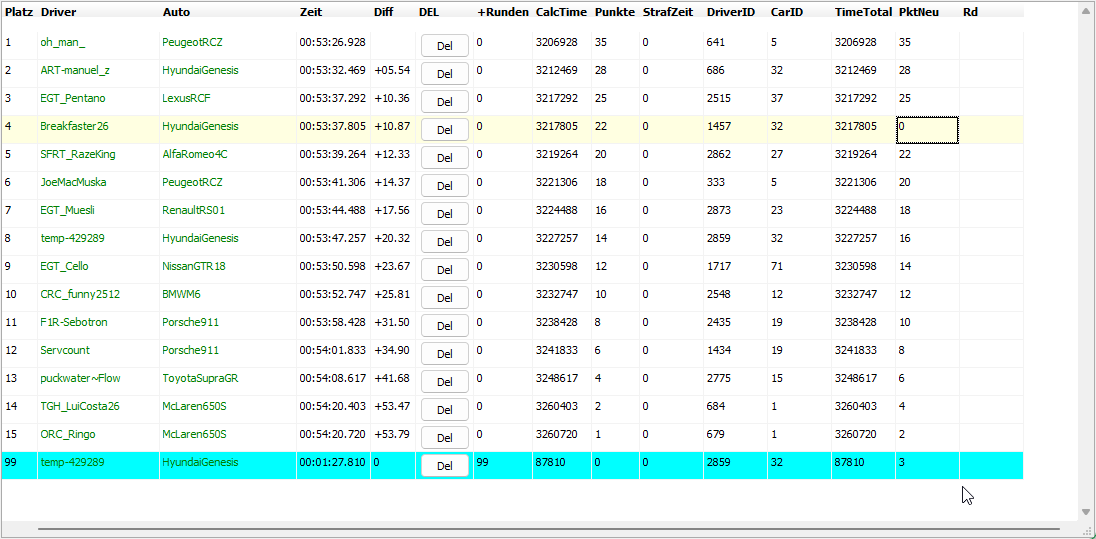Click the Driver column header
1096x539 pixels.
[x=58, y=12]
